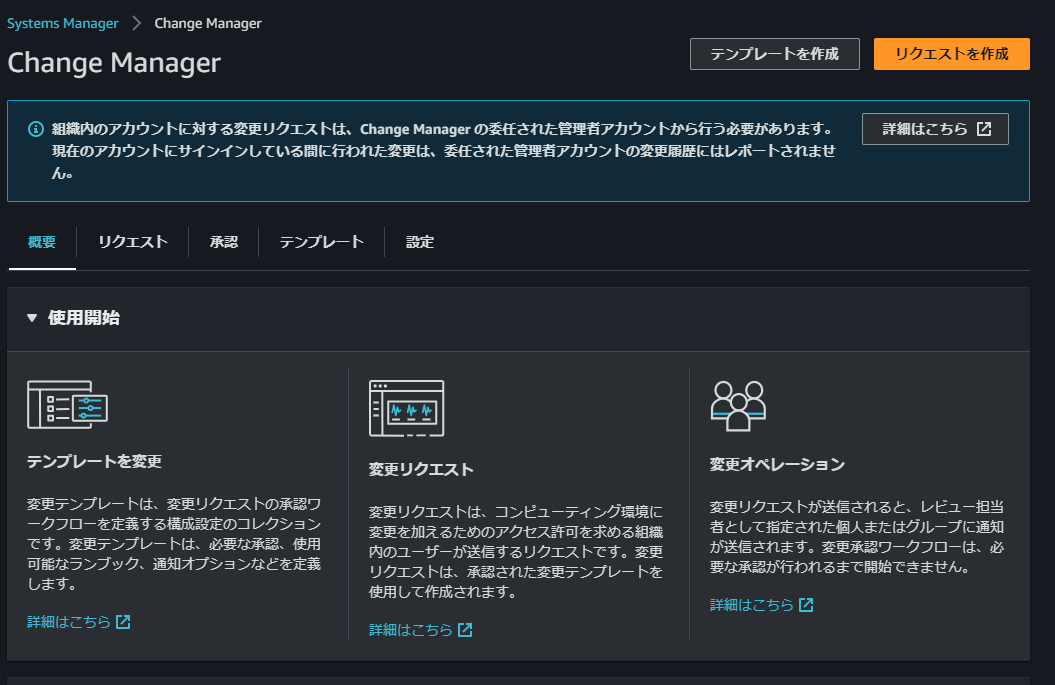Click the テンプレートを作成 button

point(775,54)
